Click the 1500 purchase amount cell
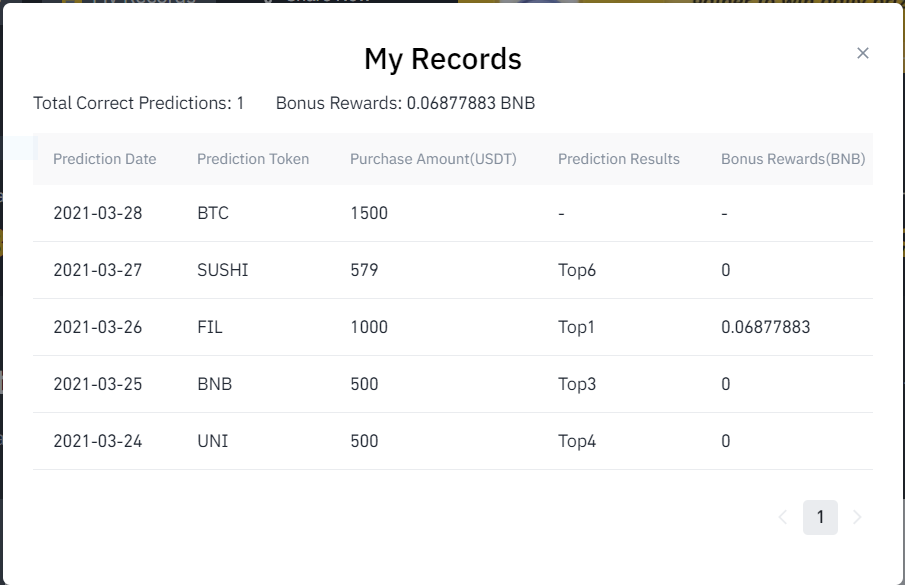The width and height of the screenshot is (905, 585). coord(369,213)
